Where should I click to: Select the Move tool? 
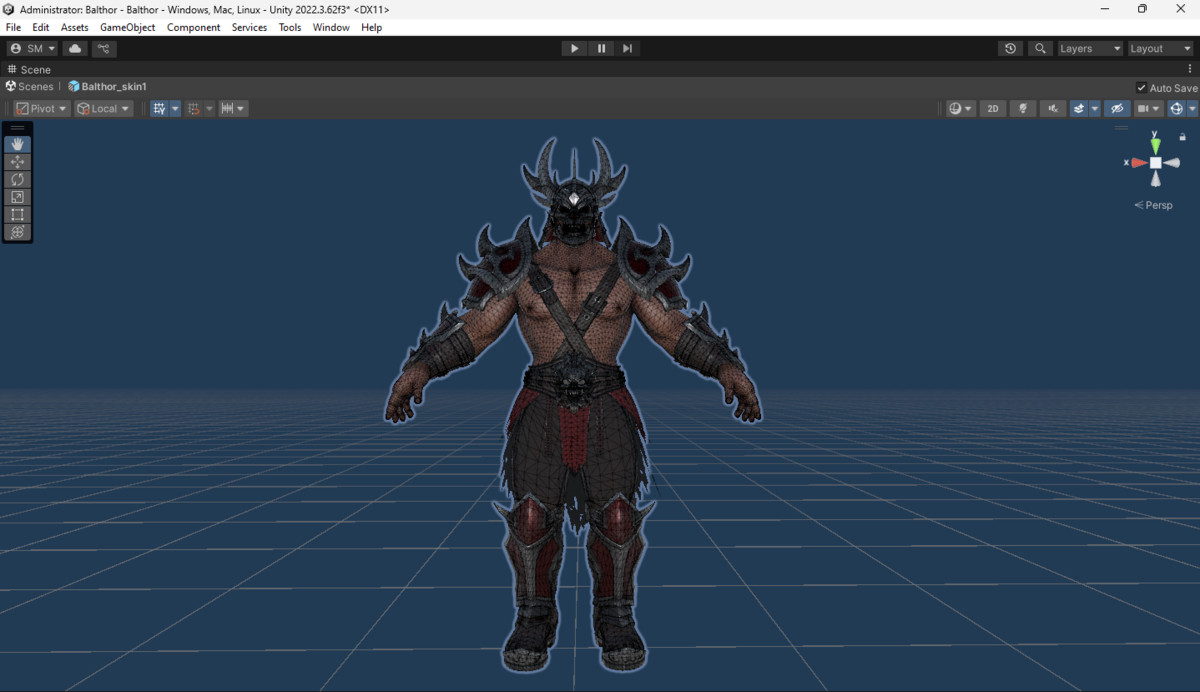click(x=17, y=162)
